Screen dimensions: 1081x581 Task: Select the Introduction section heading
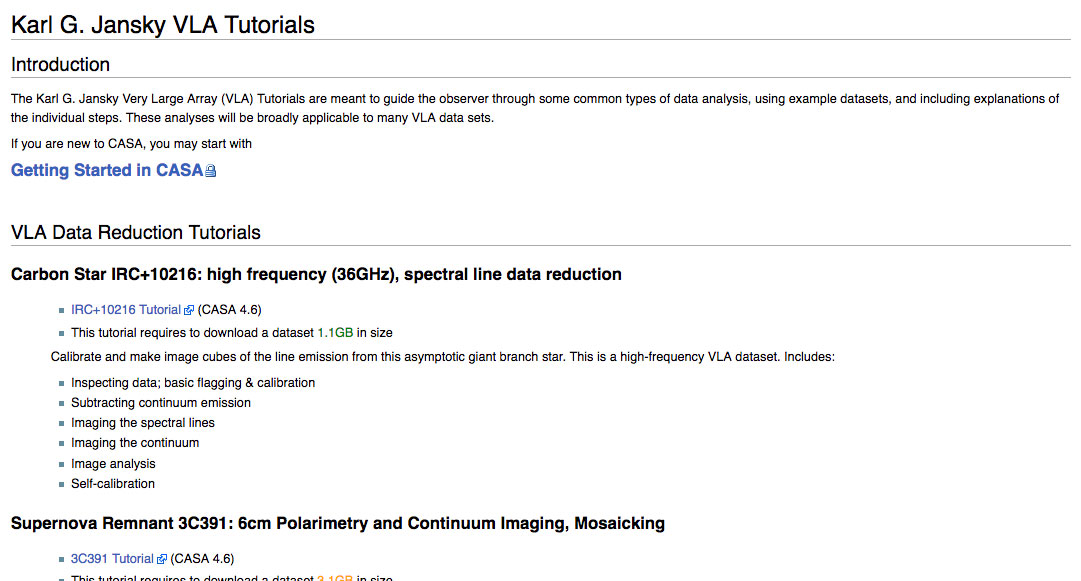point(60,65)
